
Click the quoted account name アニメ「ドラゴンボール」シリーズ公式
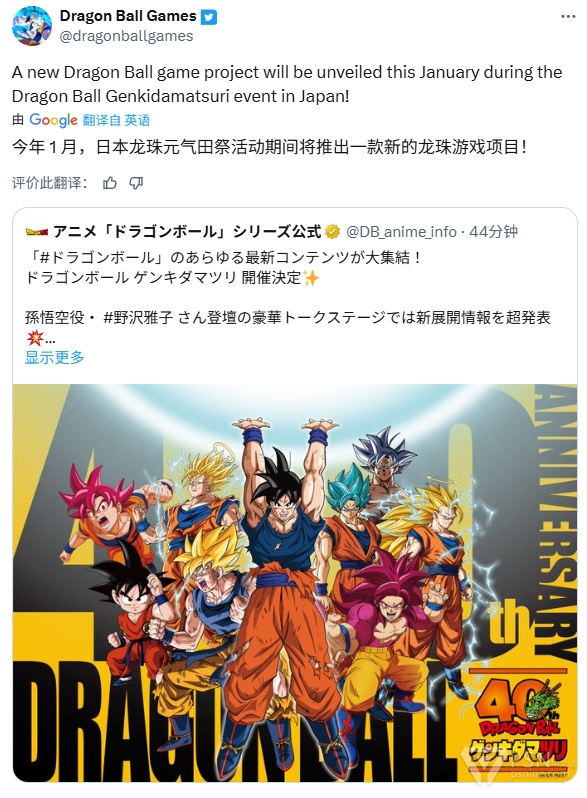click(x=187, y=232)
